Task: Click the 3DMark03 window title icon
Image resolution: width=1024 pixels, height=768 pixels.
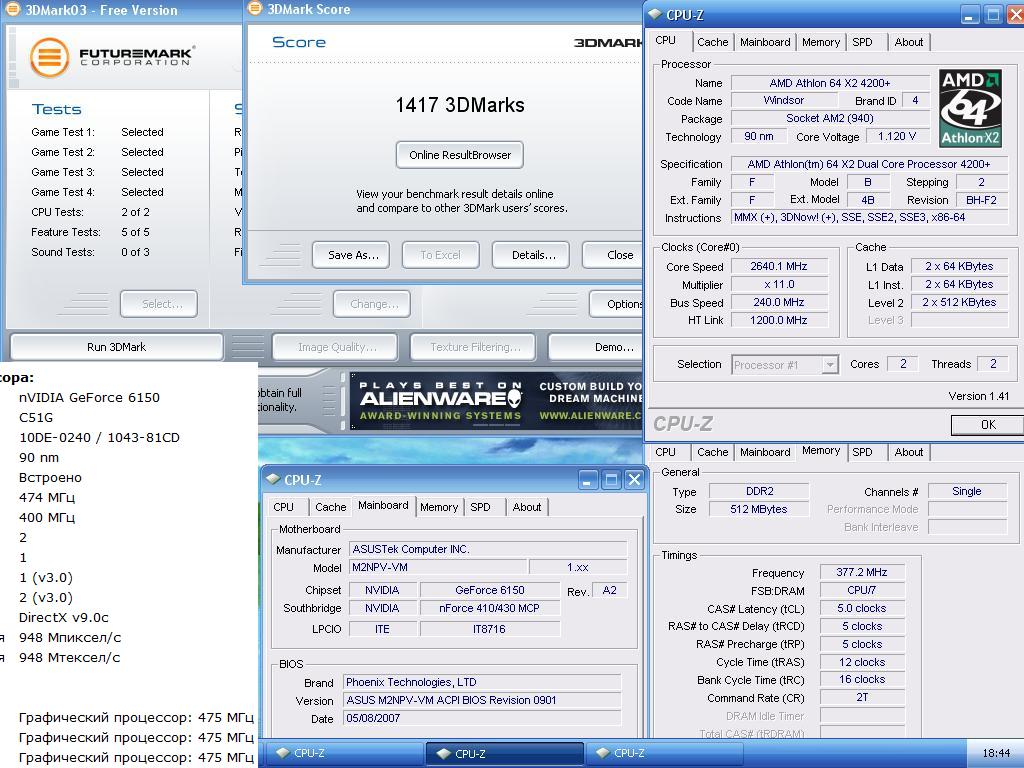Action: (x=12, y=10)
